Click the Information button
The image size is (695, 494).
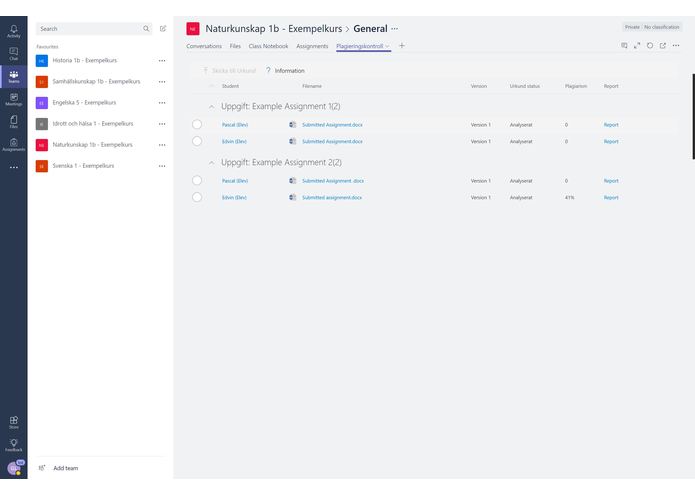285,70
